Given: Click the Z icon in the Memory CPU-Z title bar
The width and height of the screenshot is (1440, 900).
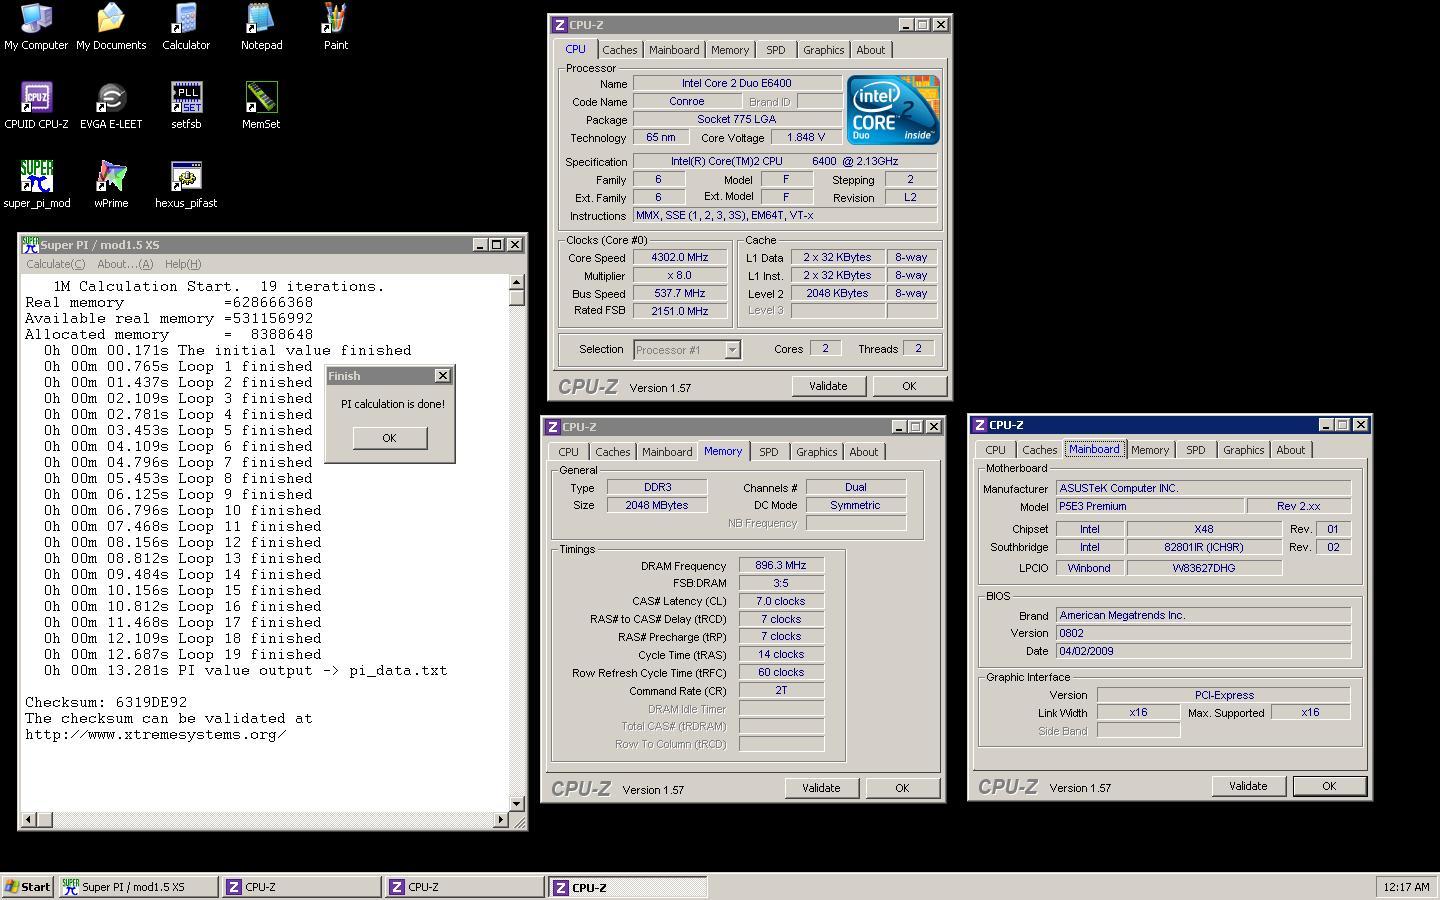Looking at the screenshot, I should (553, 427).
